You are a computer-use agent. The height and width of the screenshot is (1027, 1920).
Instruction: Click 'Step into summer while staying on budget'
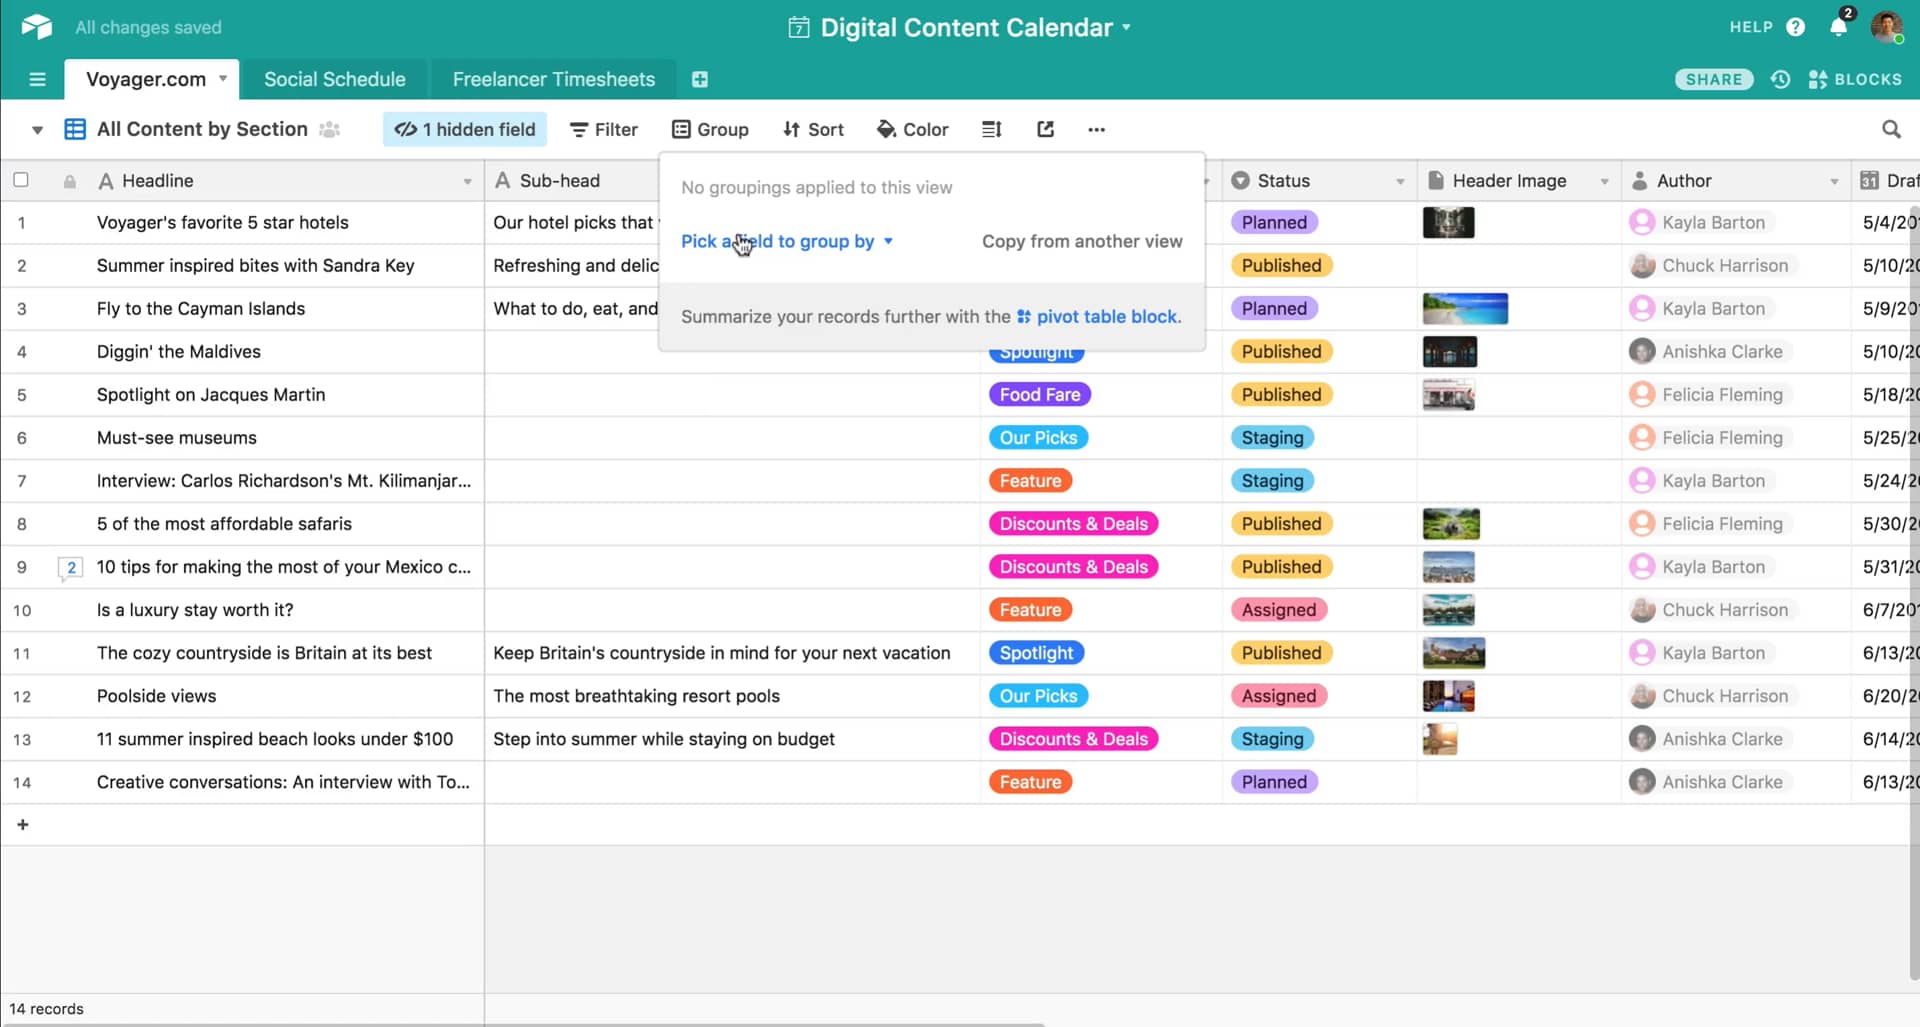point(664,739)
